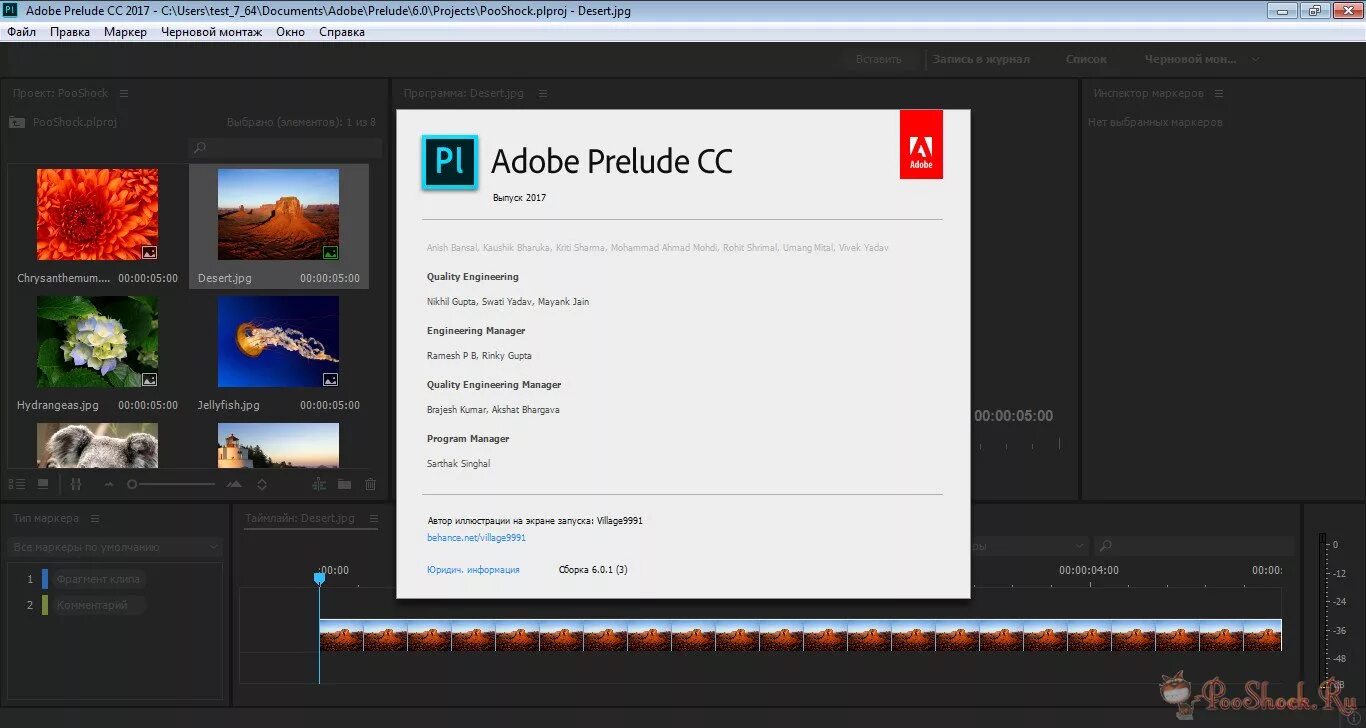
Task: Switch Project panel to list view
Action: tap(17, 484)
